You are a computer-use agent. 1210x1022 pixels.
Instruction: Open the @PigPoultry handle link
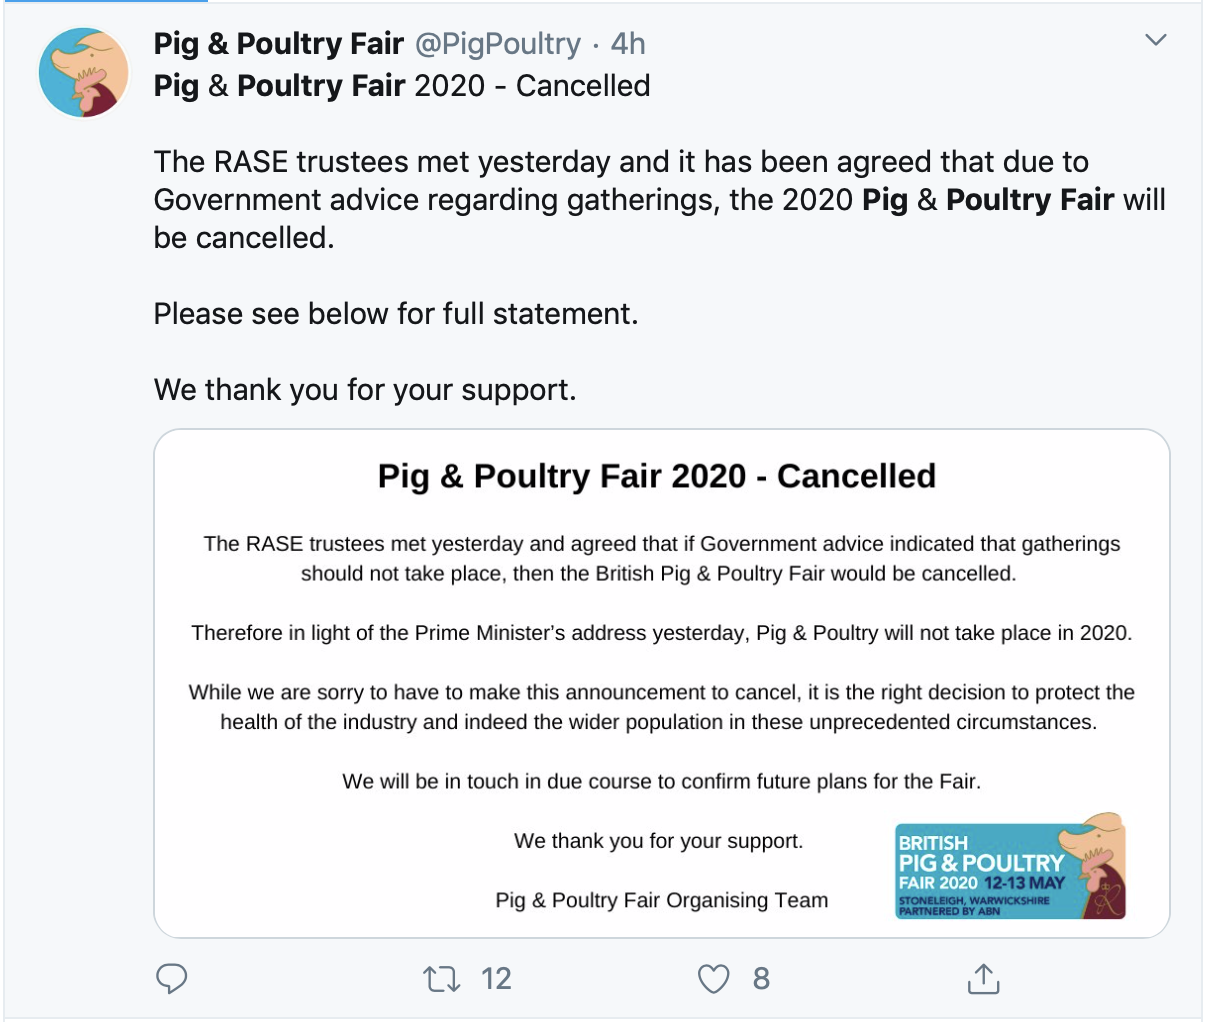(x=497, y=44)
